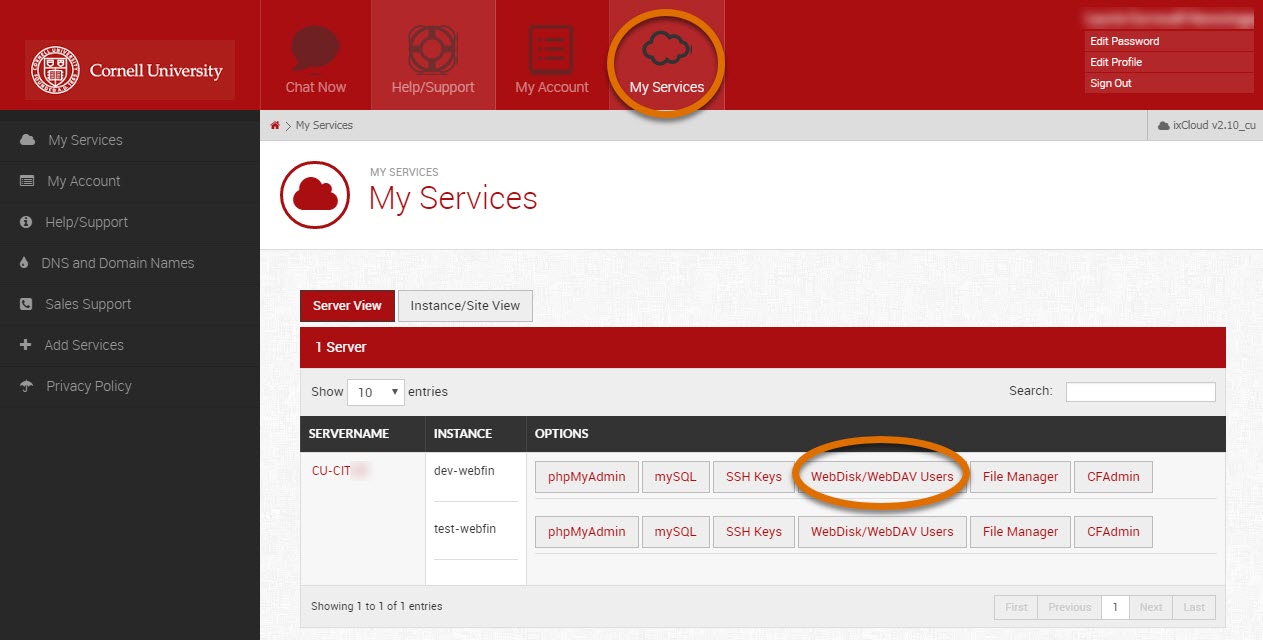Open CFAdmin for dev-webfin
1263x640 pixels.
tap(1114, 477)
